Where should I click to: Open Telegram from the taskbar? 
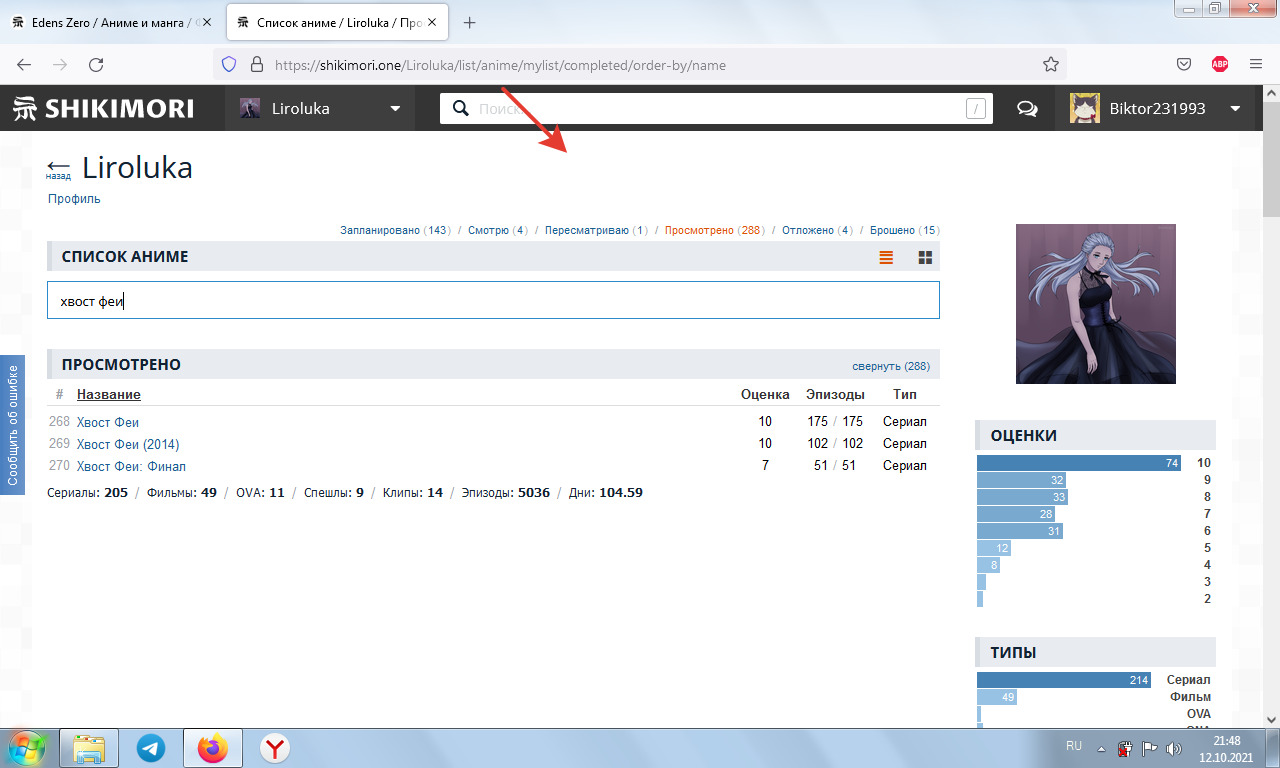[x=151, y=748]
